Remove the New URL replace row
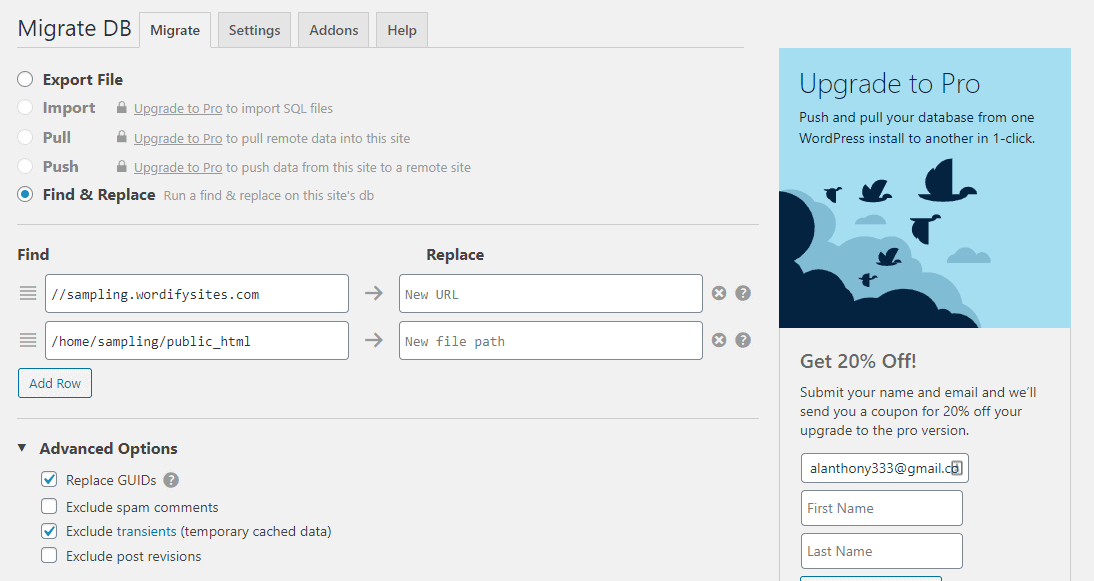 pos(719,293)
